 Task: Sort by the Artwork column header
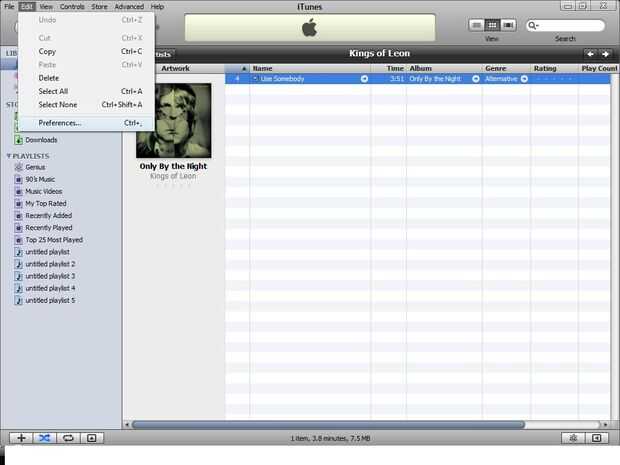pyautogui.click(x=175, y=68)
